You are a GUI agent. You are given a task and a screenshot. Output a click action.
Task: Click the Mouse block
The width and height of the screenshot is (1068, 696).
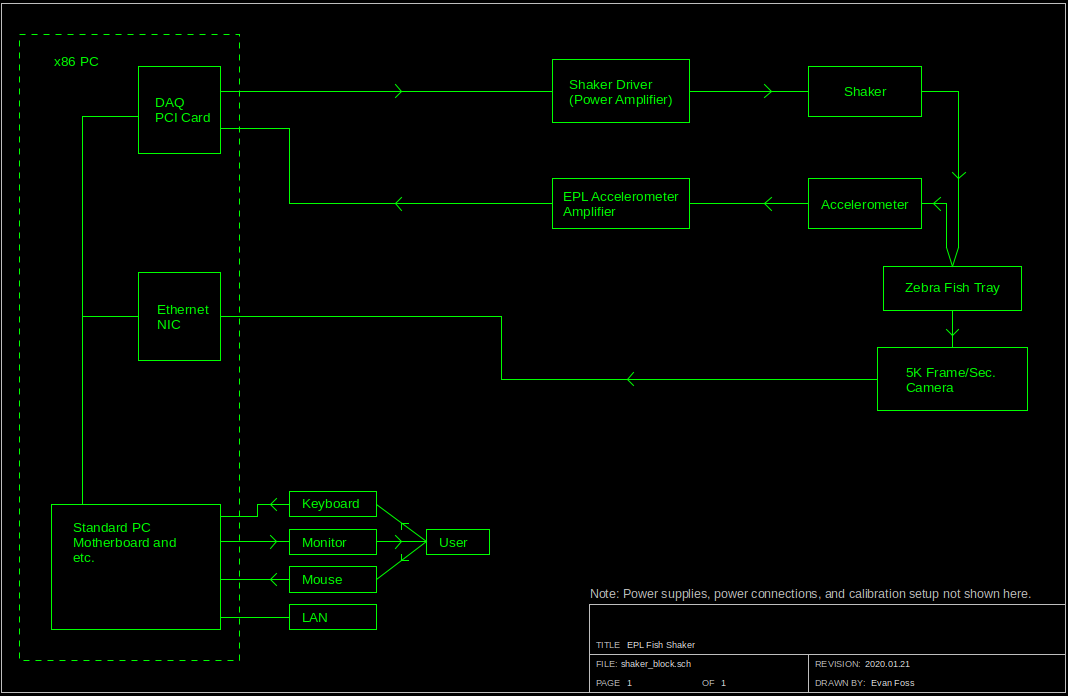coord(333,579)
